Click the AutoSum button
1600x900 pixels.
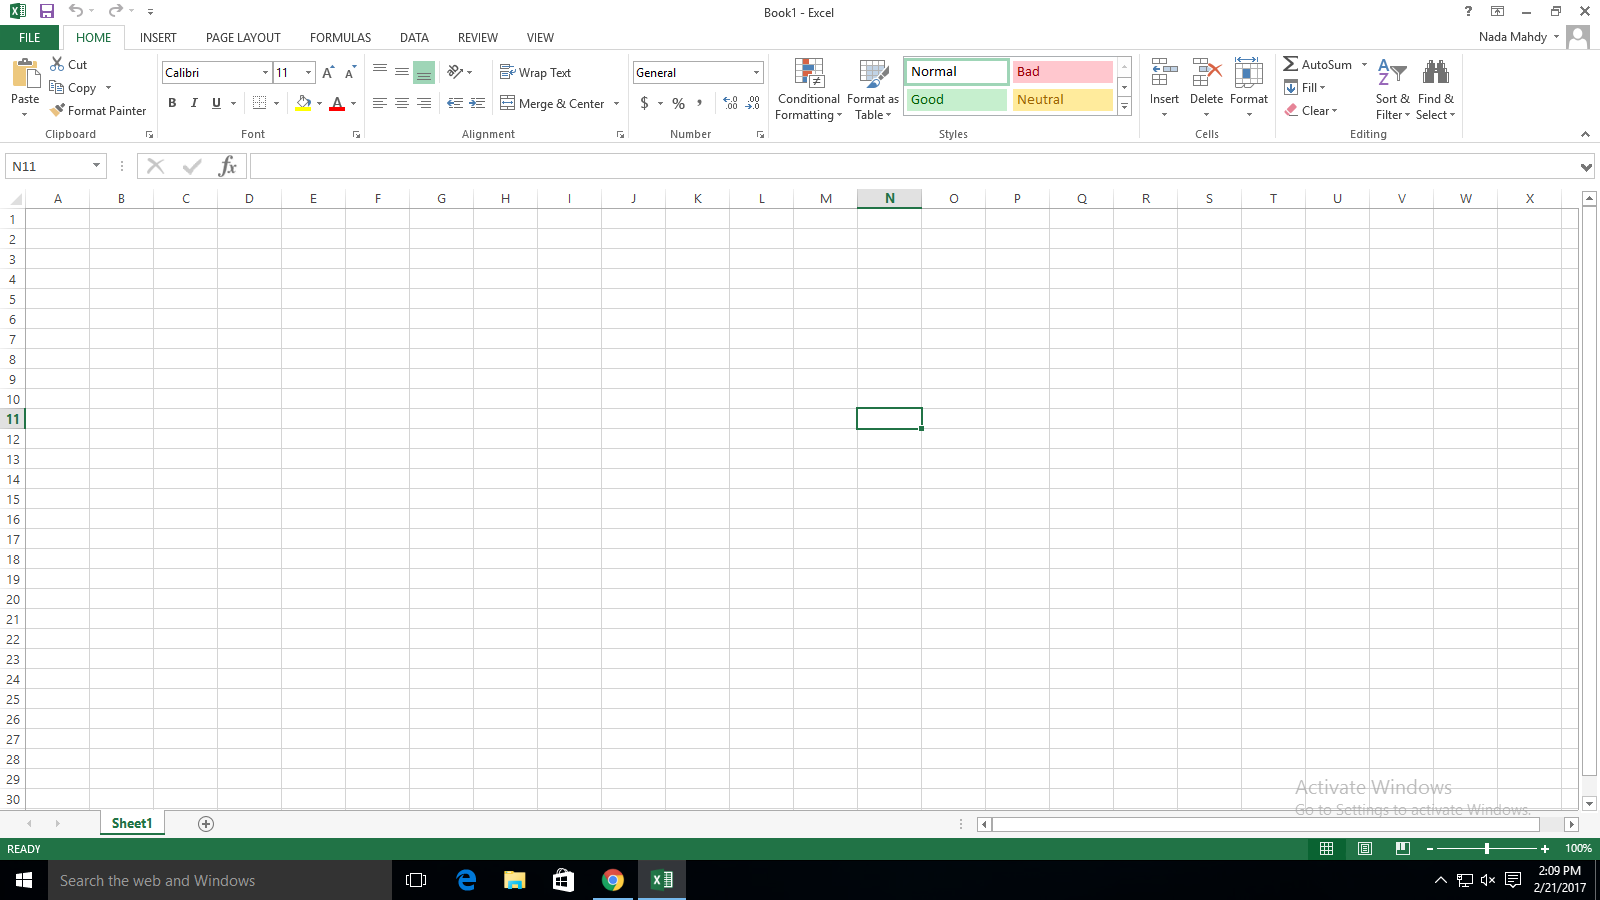click(1318, 64)
